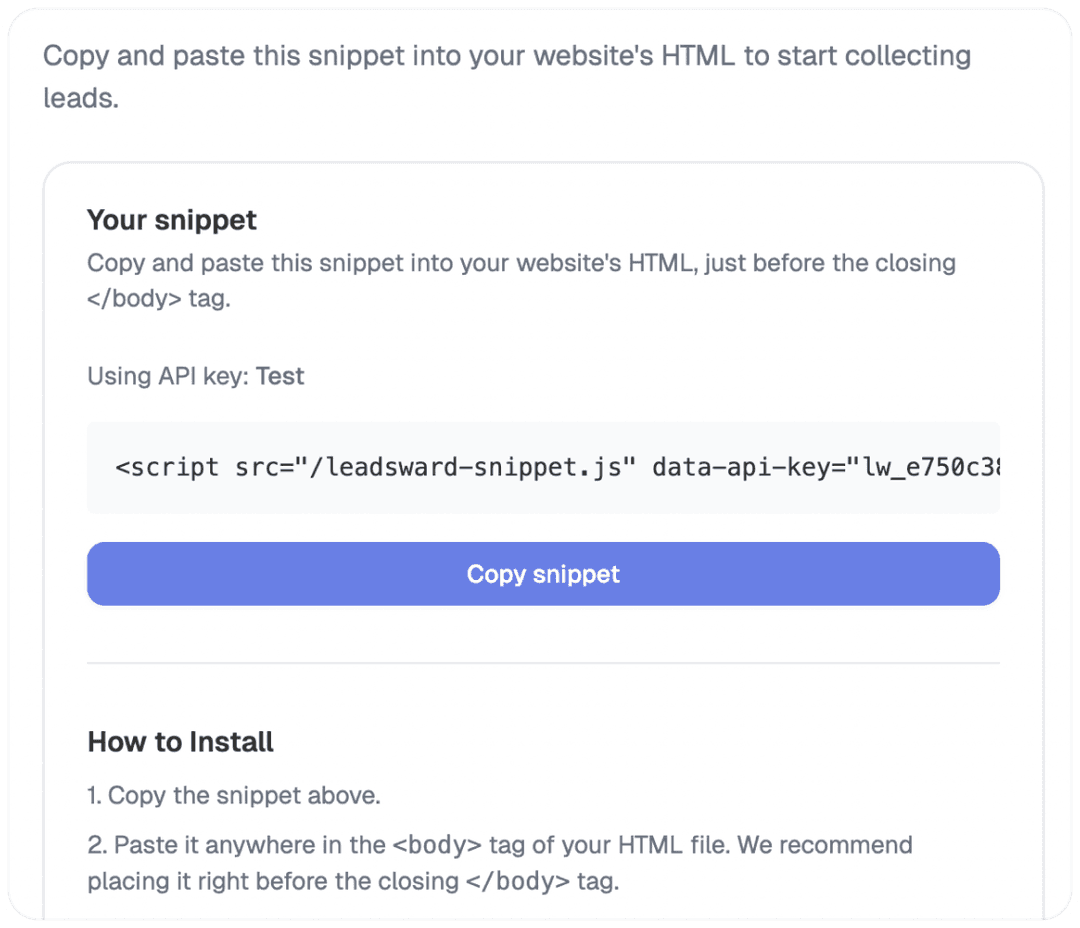Image resolution: width=1080 pixels, height=928 pixels.
Task: Click the description paragraph under Your snippet
Action: (521, 280)
